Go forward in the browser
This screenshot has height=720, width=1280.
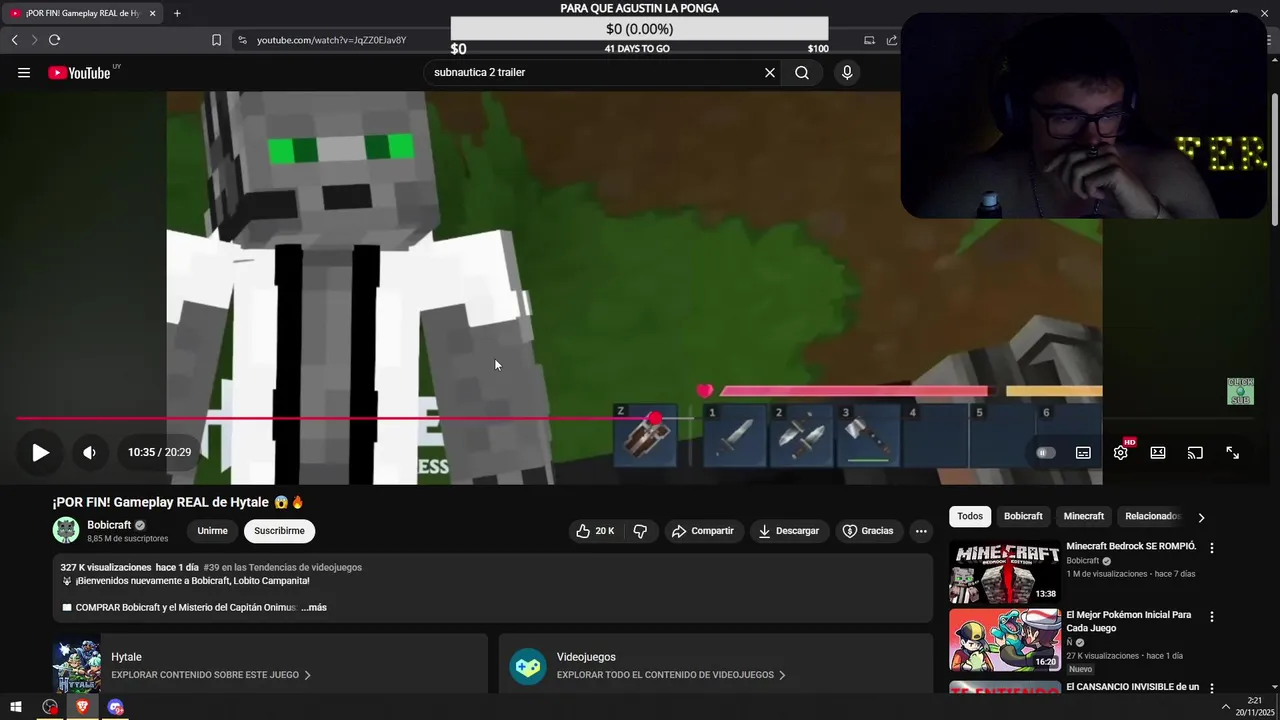click(x=34, y=40)
